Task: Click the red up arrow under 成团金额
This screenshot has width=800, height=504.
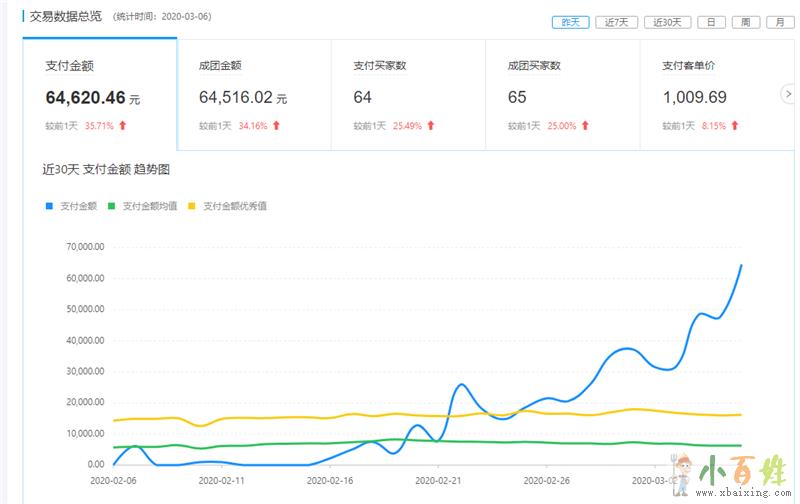Action: coord(276,126)
